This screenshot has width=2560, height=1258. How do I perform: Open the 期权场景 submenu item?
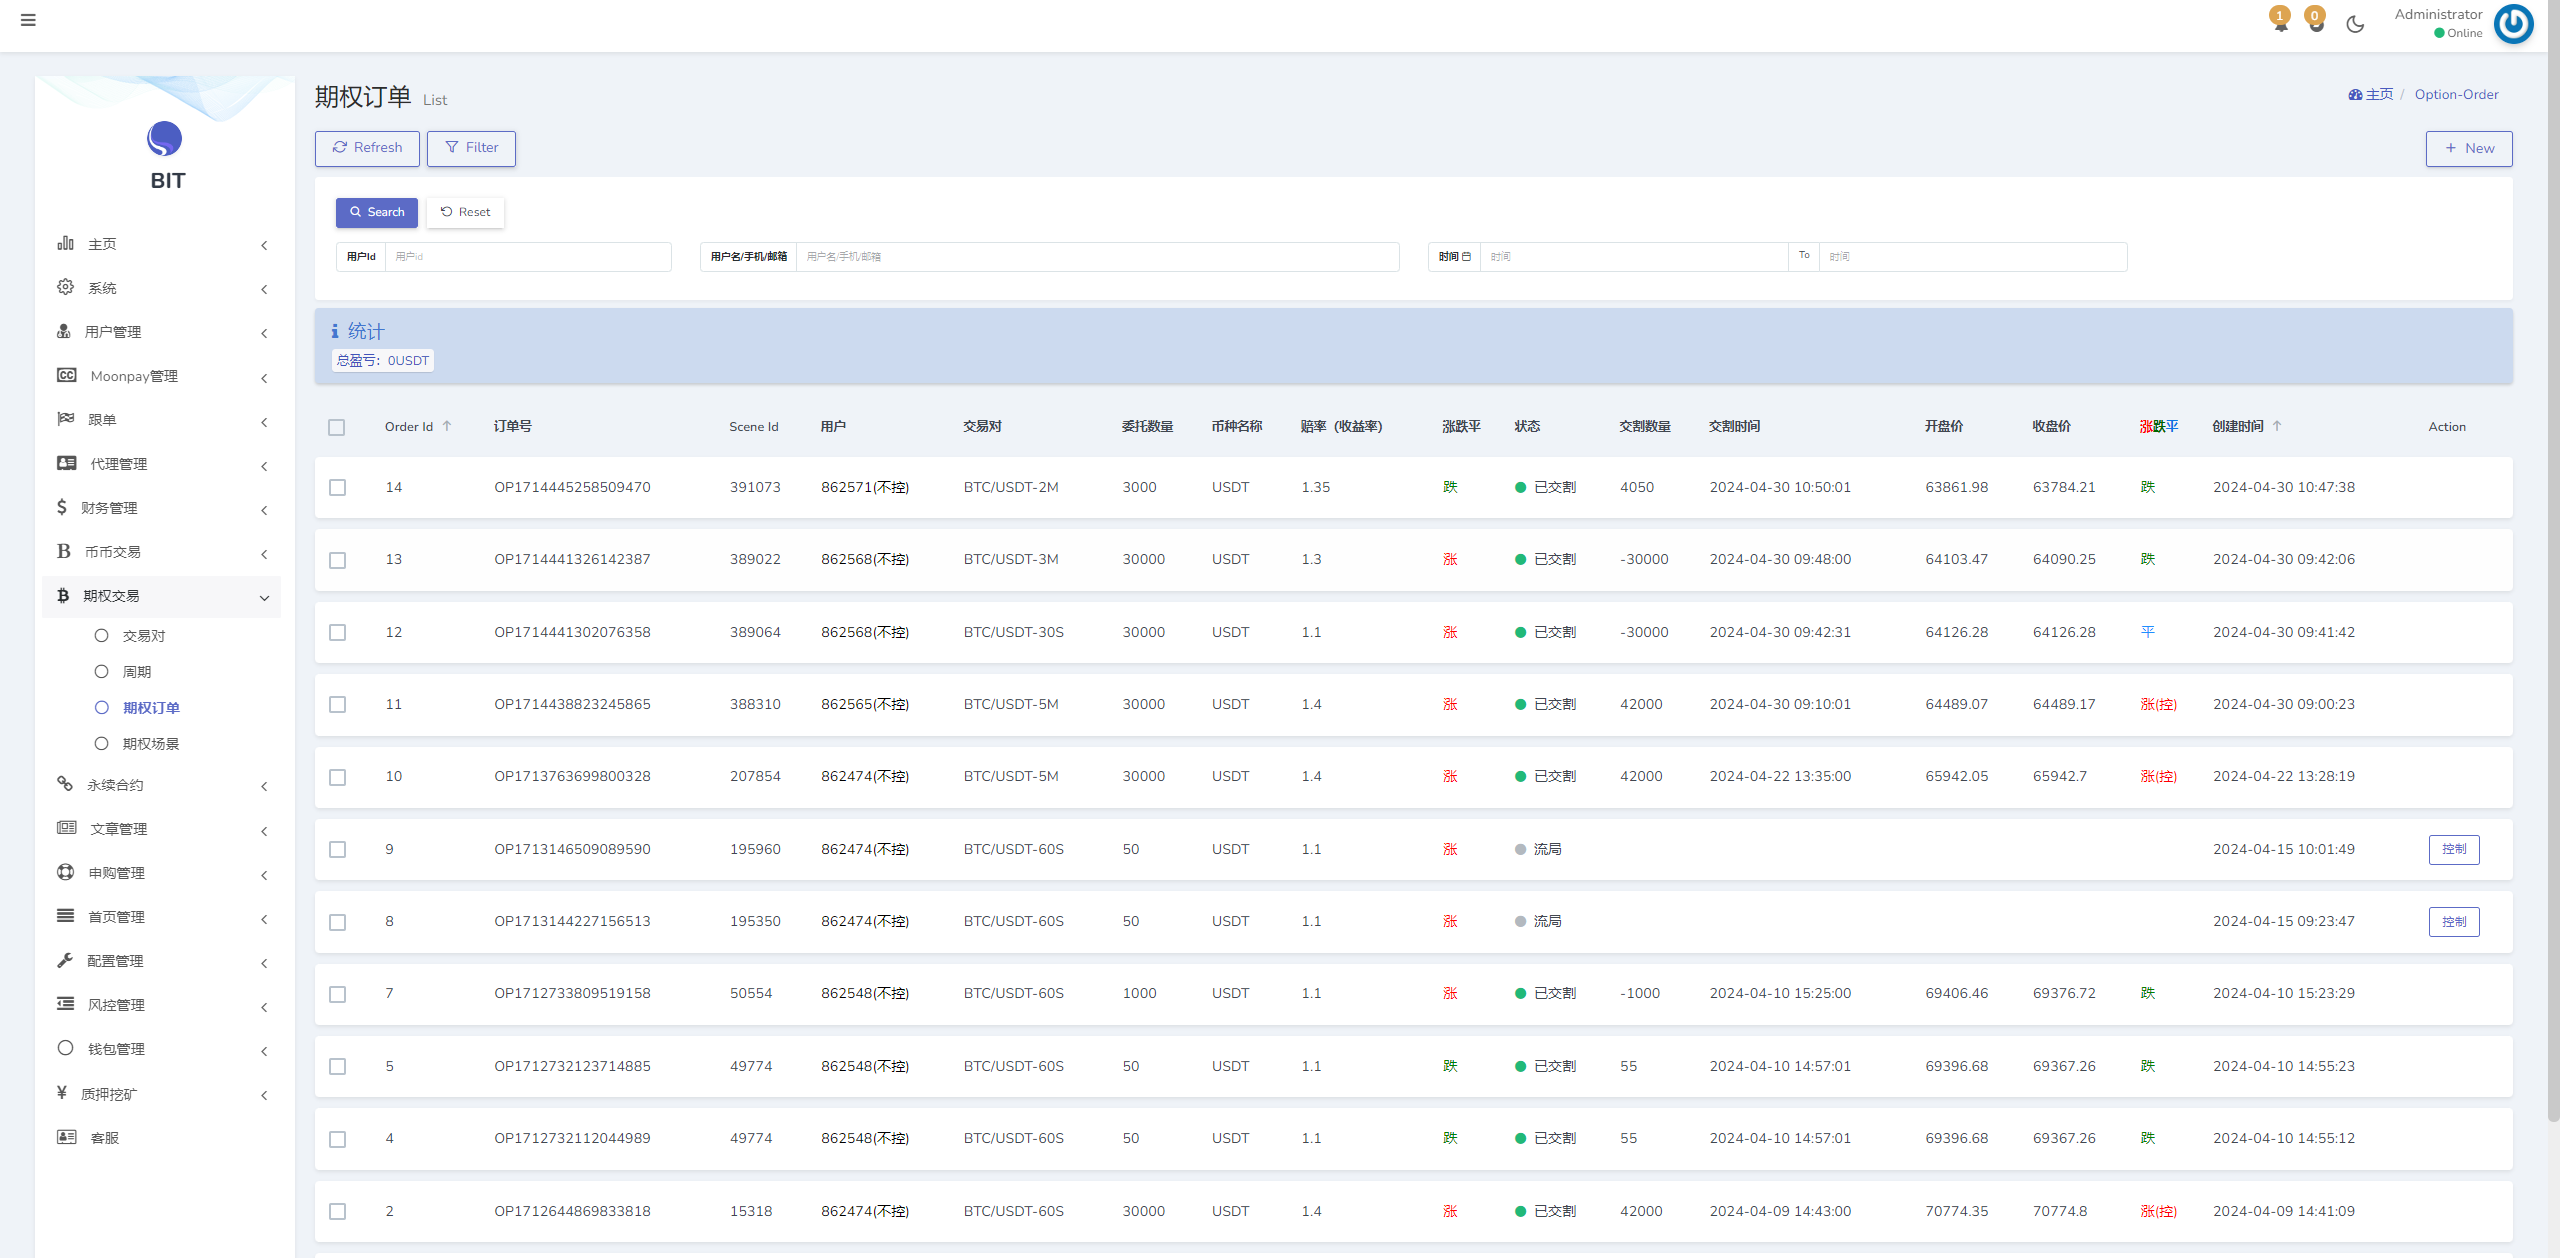click(x=151, y=744)
